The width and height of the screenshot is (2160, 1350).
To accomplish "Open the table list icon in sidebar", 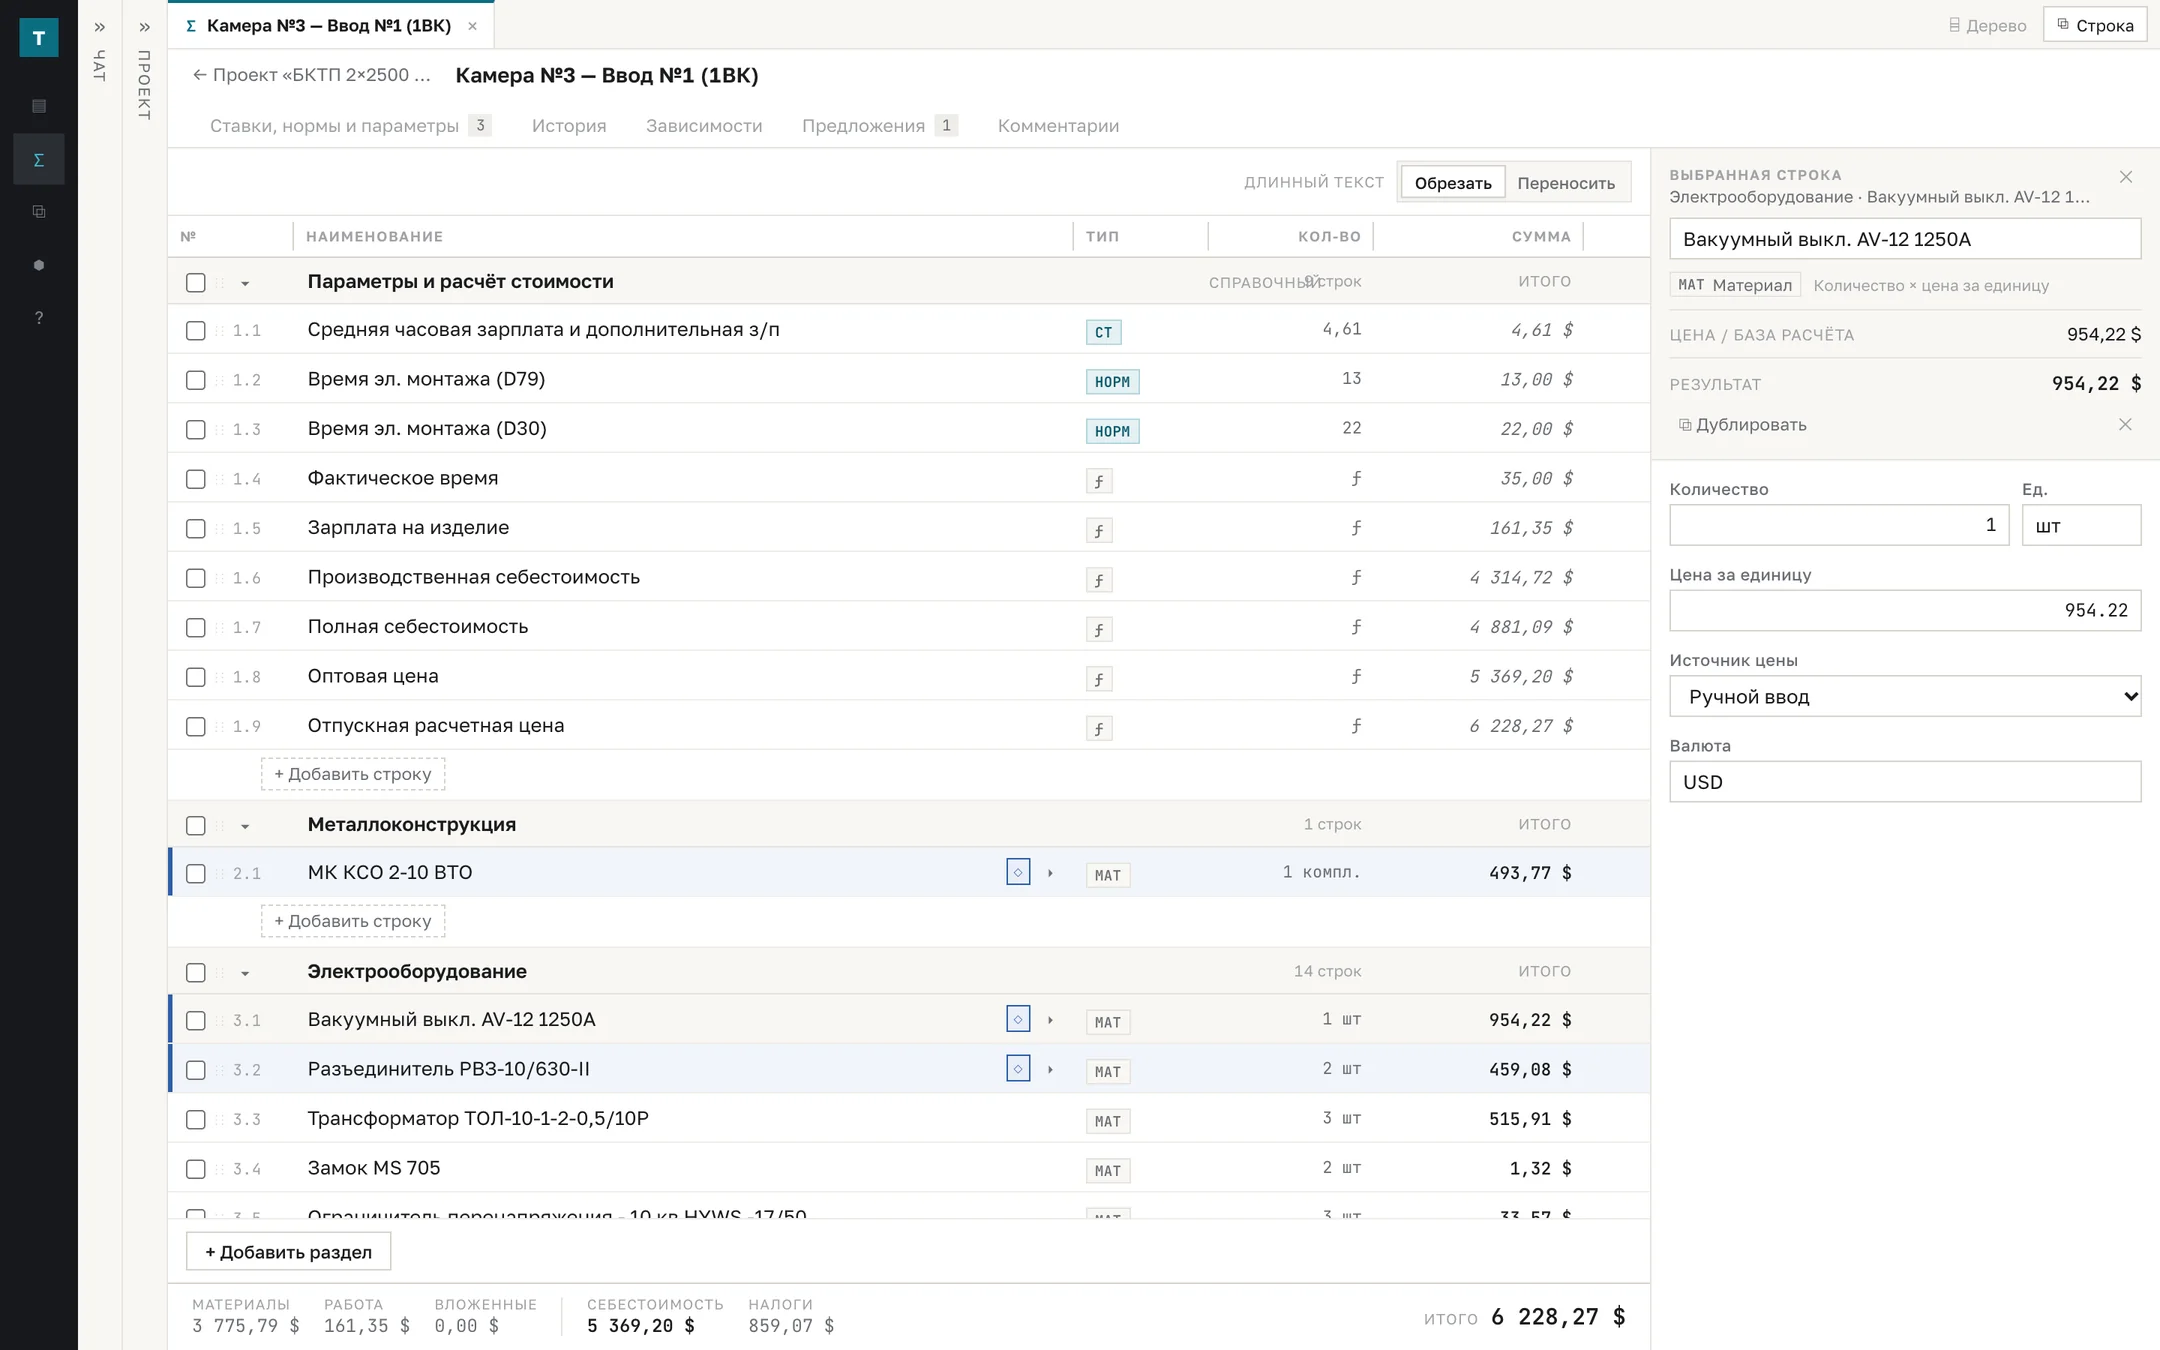I will pos(39,106).
